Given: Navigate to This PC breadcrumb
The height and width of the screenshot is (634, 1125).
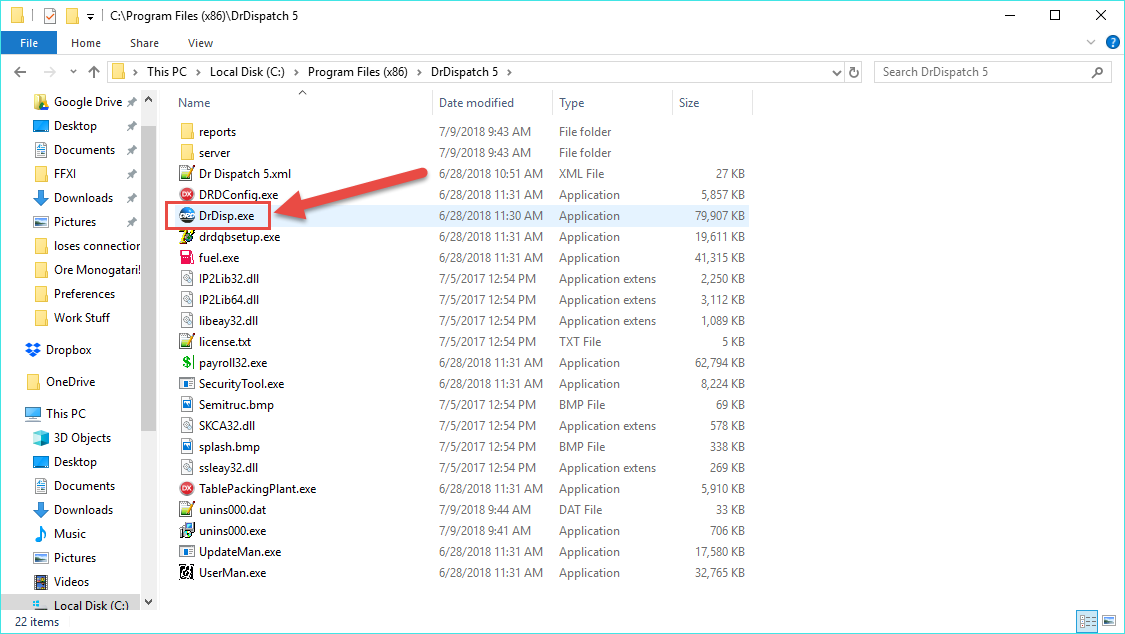Looking at the screenshot, I should point(166,72).
